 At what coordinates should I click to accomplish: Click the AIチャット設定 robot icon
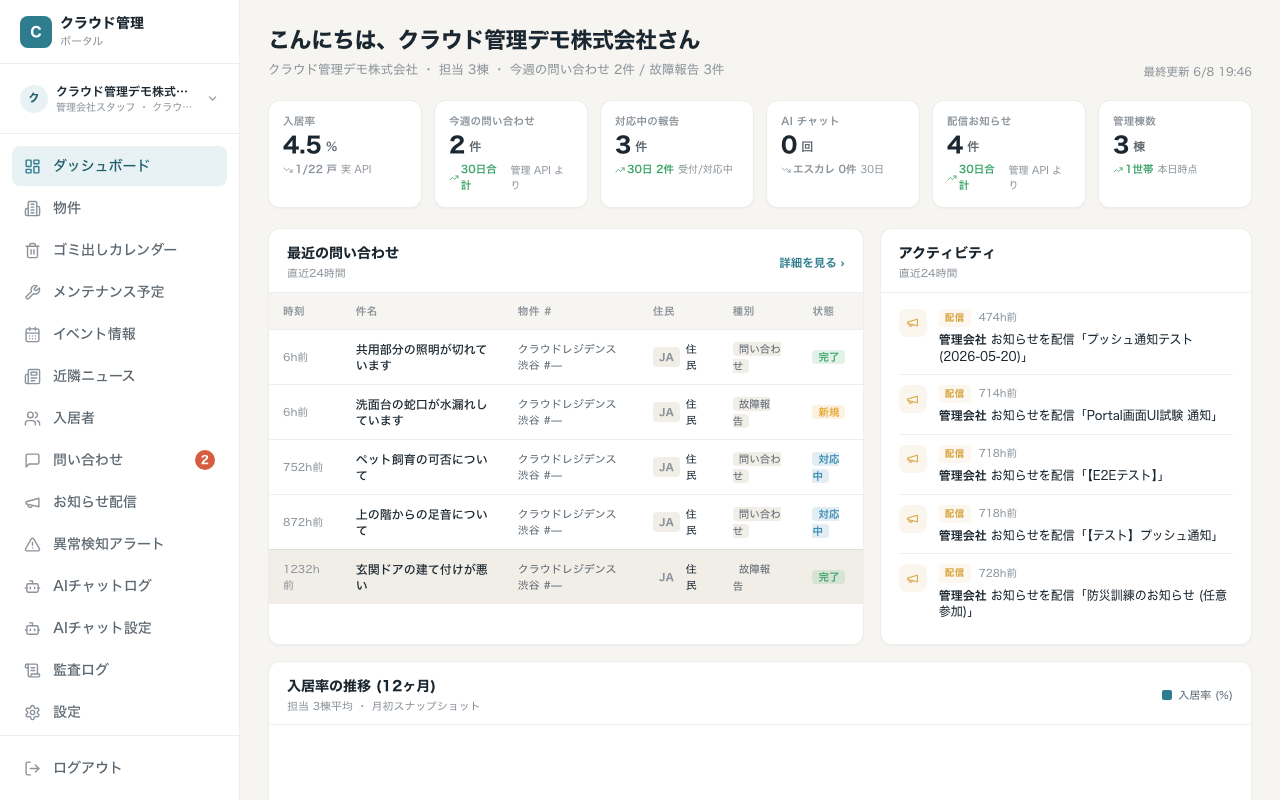point(32,628)
